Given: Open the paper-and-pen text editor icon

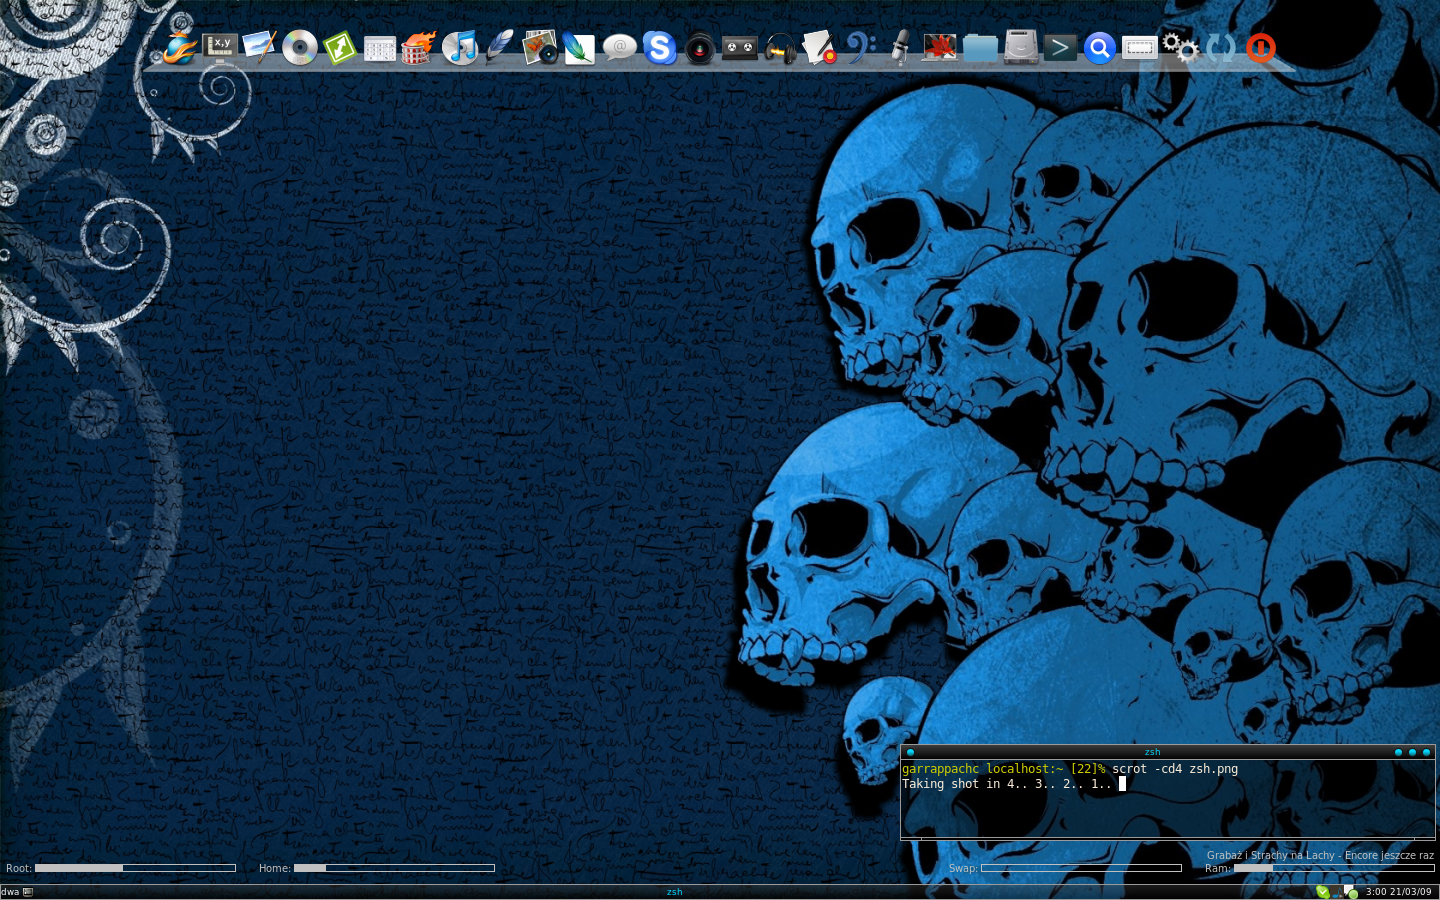Looking at the screenshot, I should pos(819,47).
